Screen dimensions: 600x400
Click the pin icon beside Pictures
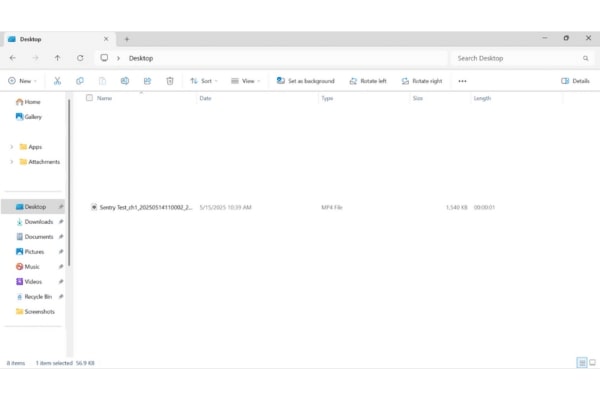pyautogui.click(x=61, y=251)
